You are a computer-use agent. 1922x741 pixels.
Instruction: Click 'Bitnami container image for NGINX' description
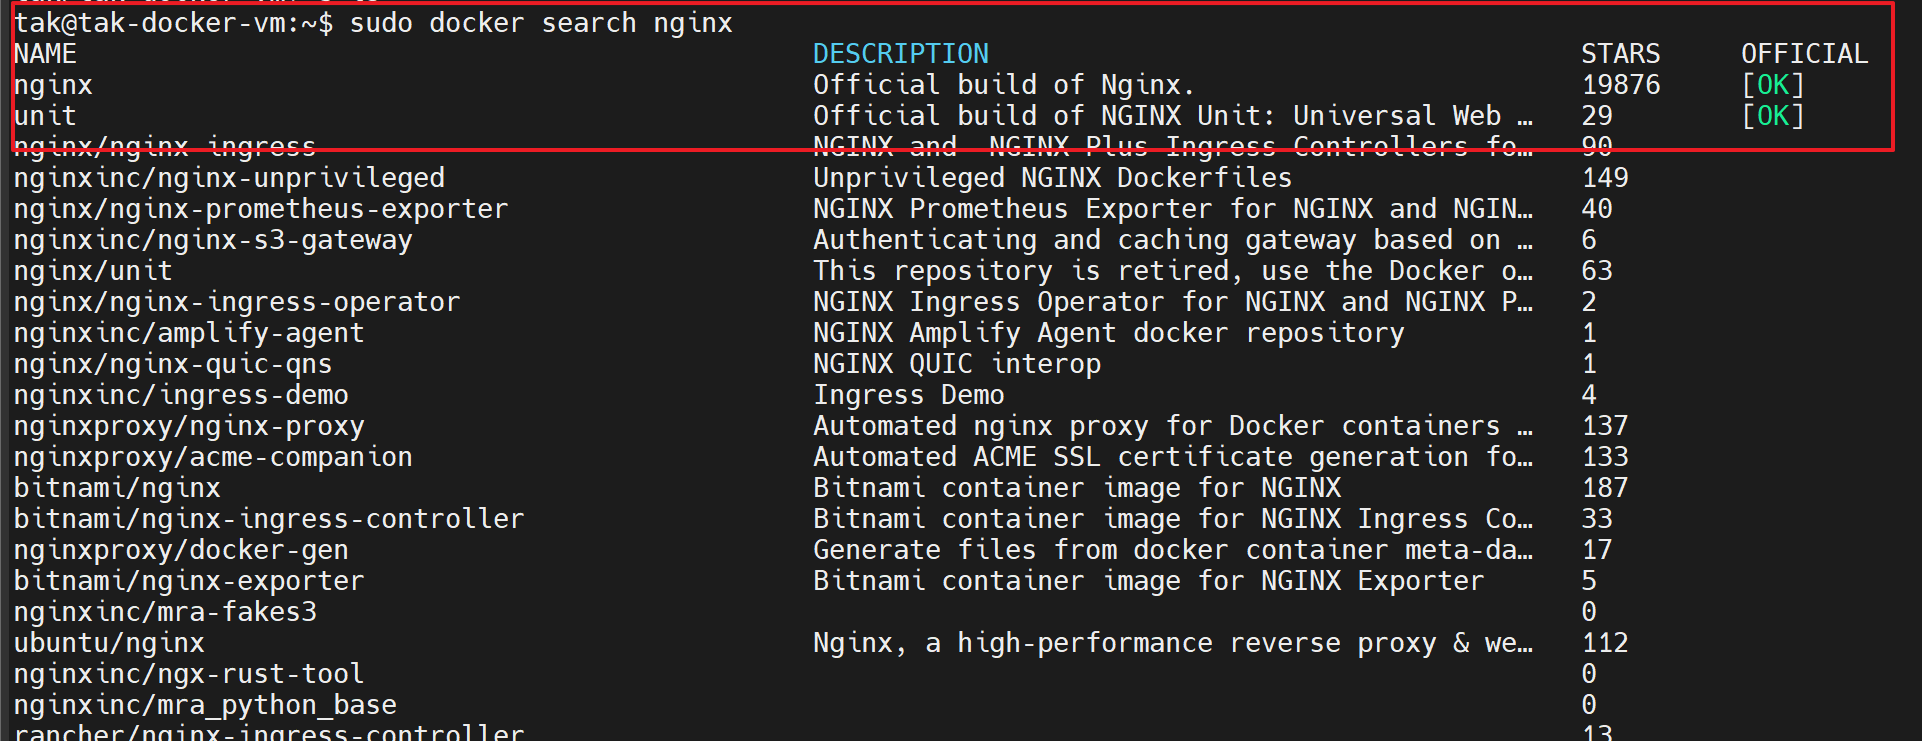click(x=1077, y=488)
